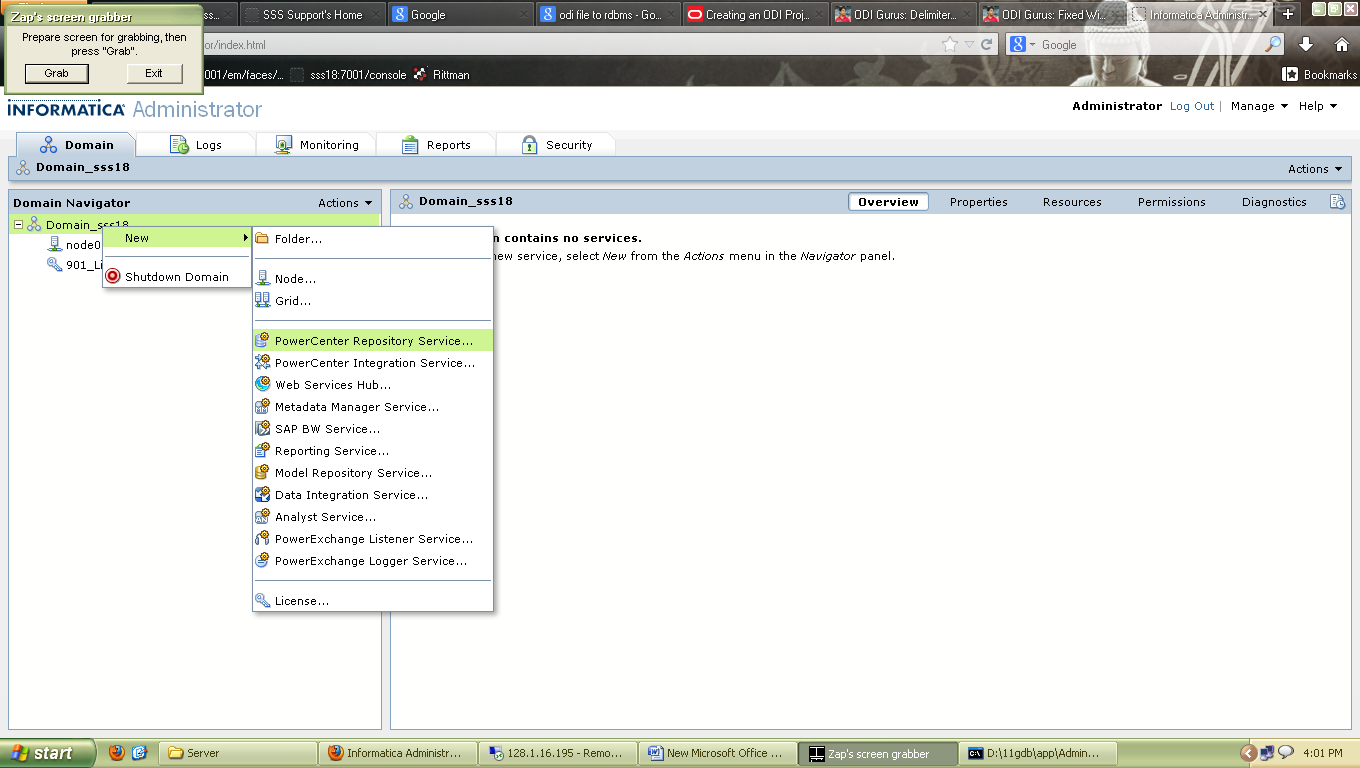The image size is (1360, 768).
Task: Click Exit button in screen grabber
Action: pos(154,73)
